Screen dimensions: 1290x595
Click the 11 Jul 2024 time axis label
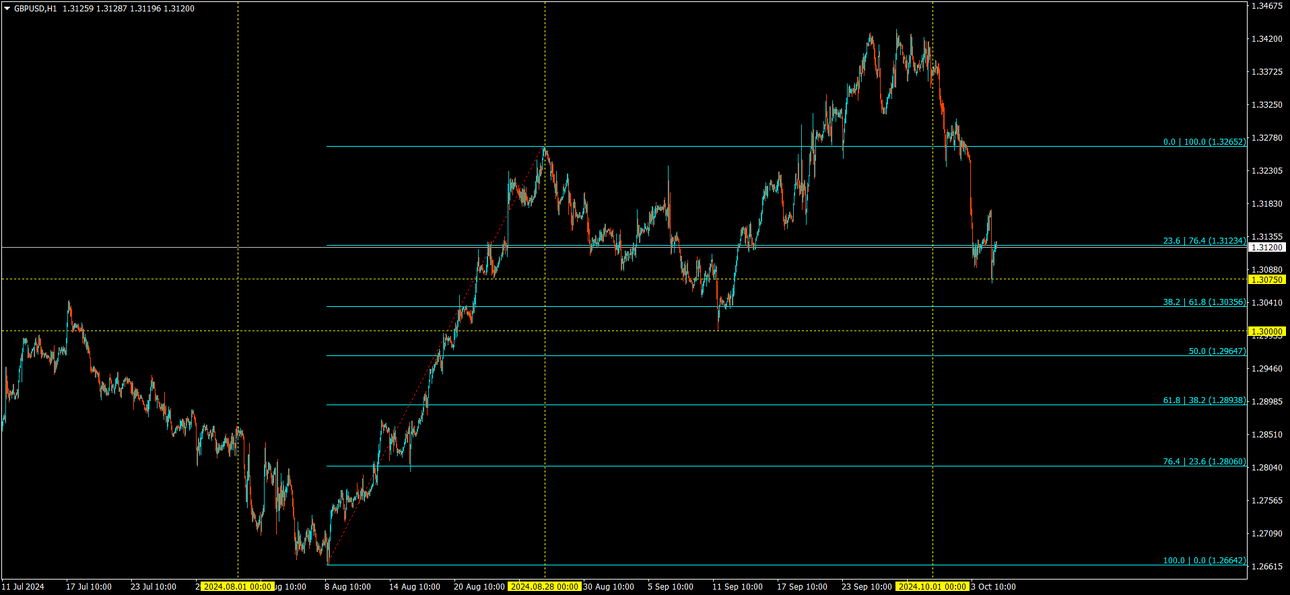23,587
